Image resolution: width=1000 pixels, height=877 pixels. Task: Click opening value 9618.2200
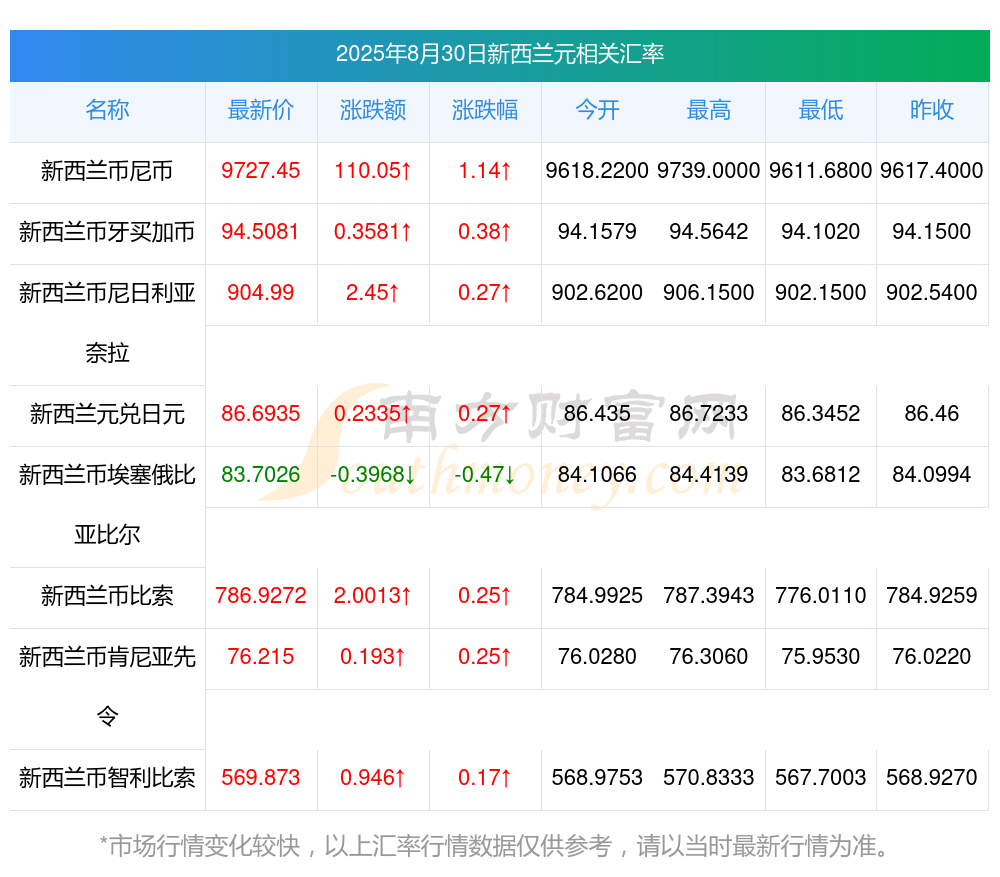pos(597,171)
